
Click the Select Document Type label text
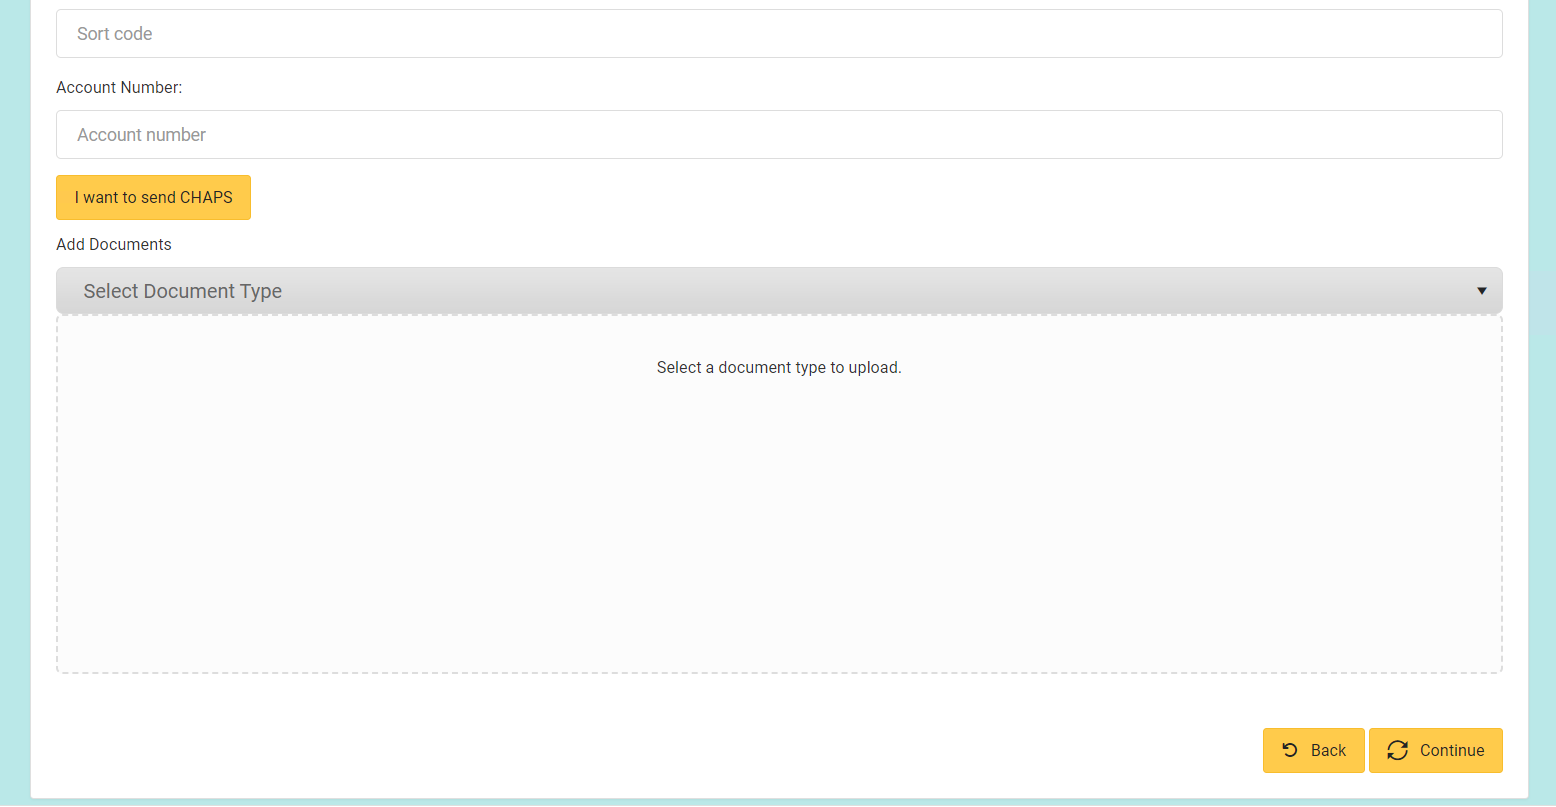click(183, 291)
